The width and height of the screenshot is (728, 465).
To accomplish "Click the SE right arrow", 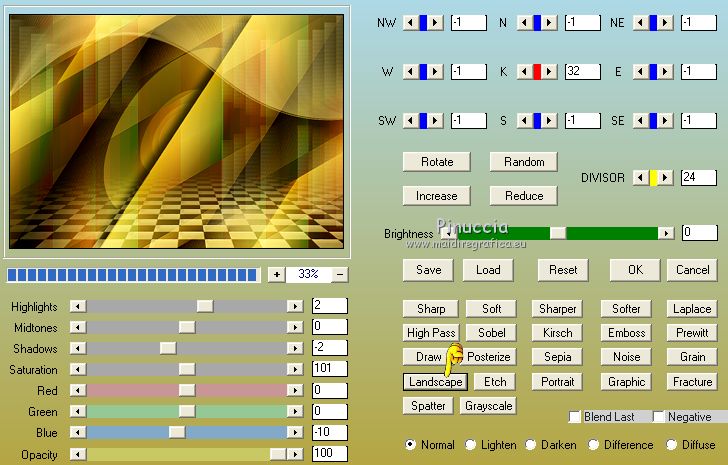I will (x=665, y=121).
